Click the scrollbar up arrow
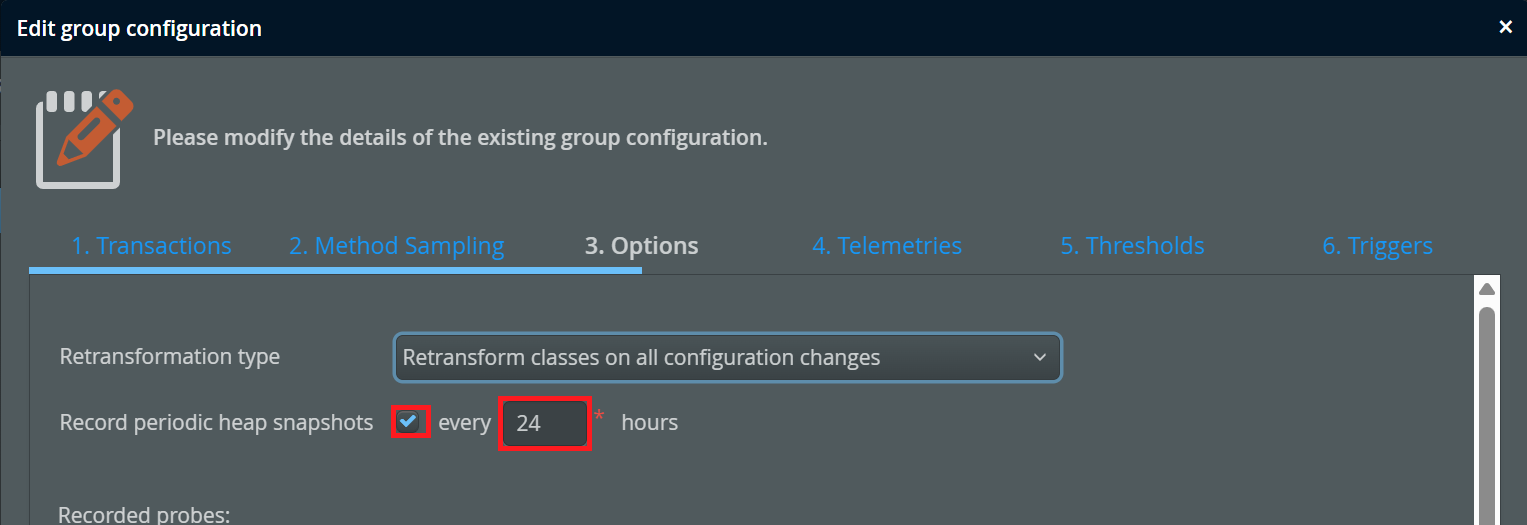Image resolution: width=1527 pixels, height=525 pixels. coord(1486,290)
